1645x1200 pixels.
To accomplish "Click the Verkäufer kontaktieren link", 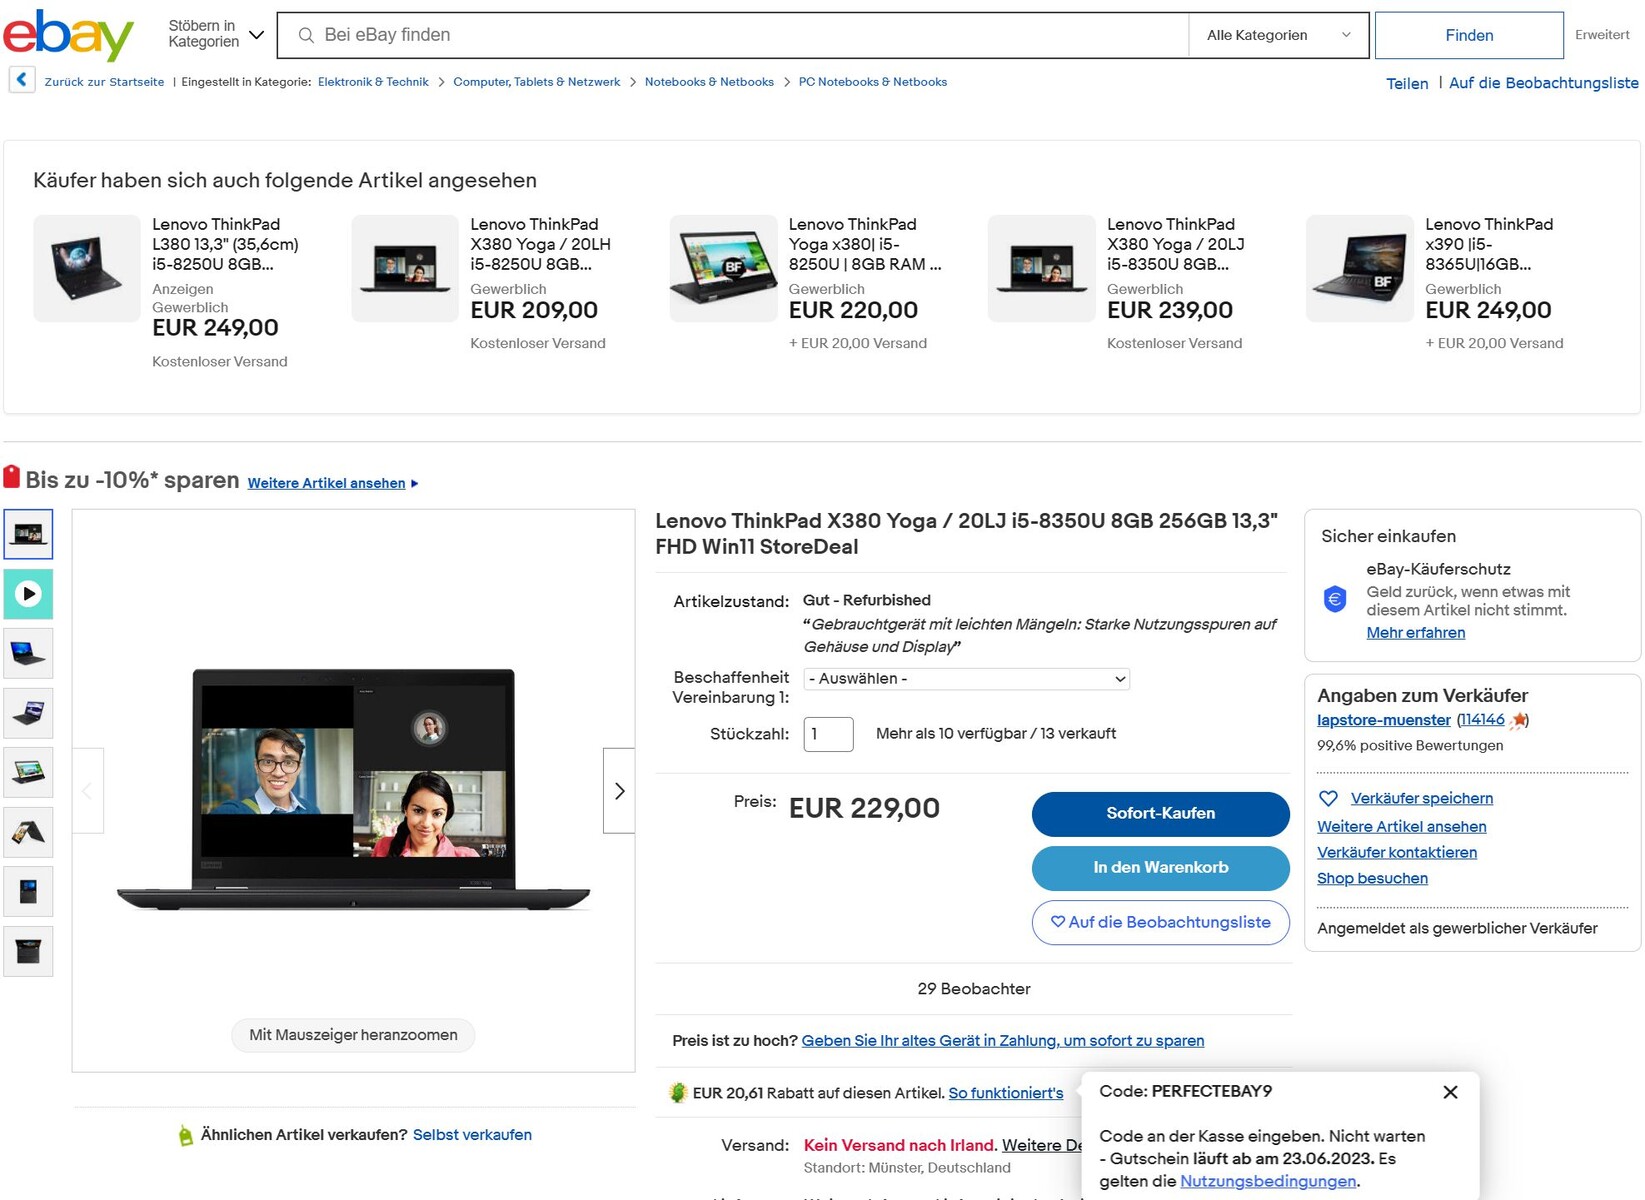I will (1396, 853).
